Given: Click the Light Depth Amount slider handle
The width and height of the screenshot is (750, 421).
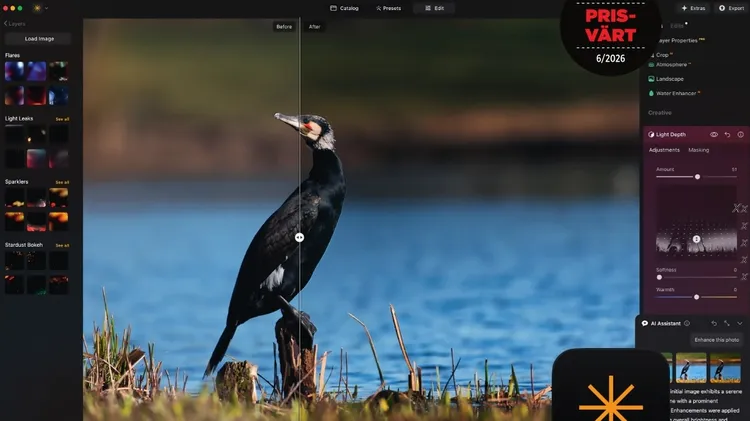Looking at the screenshot, I should pos(697,177).
